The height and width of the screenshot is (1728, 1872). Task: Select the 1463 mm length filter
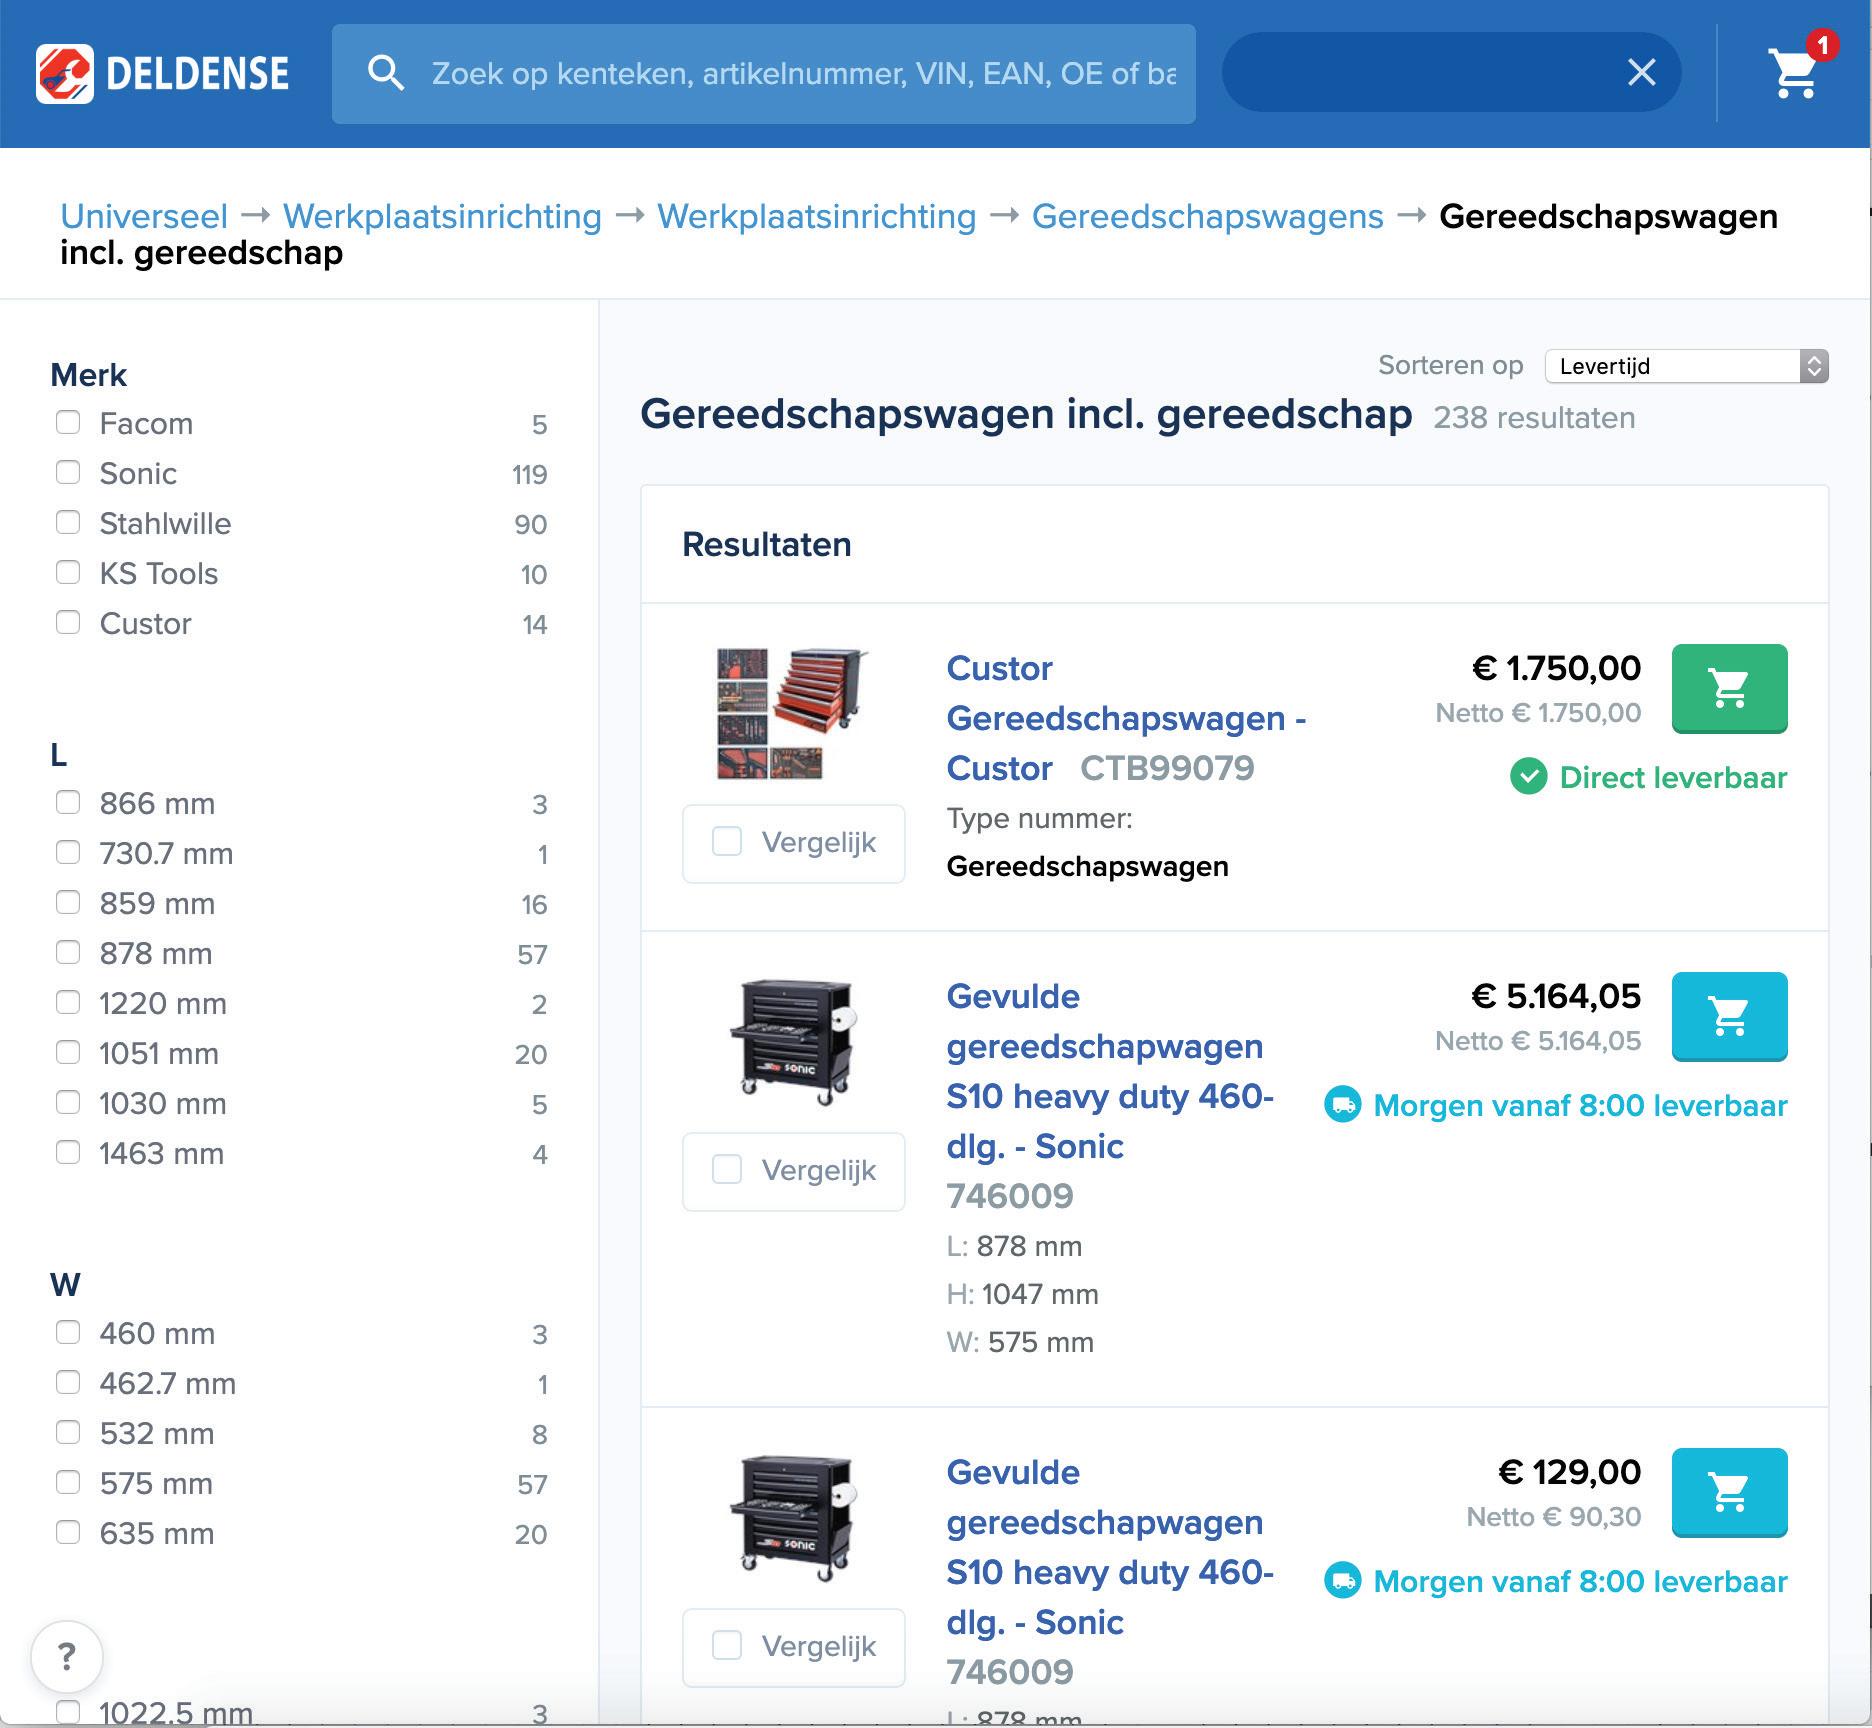click(68, 1152)
